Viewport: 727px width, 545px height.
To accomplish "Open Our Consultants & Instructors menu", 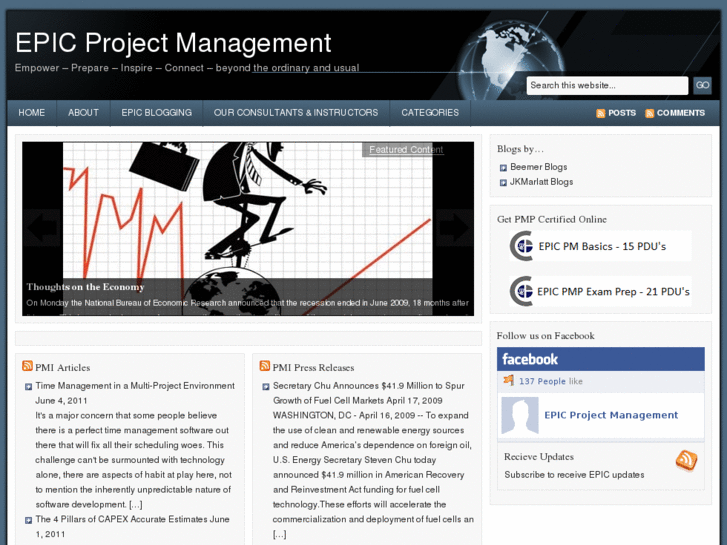I will coord(296,113).
